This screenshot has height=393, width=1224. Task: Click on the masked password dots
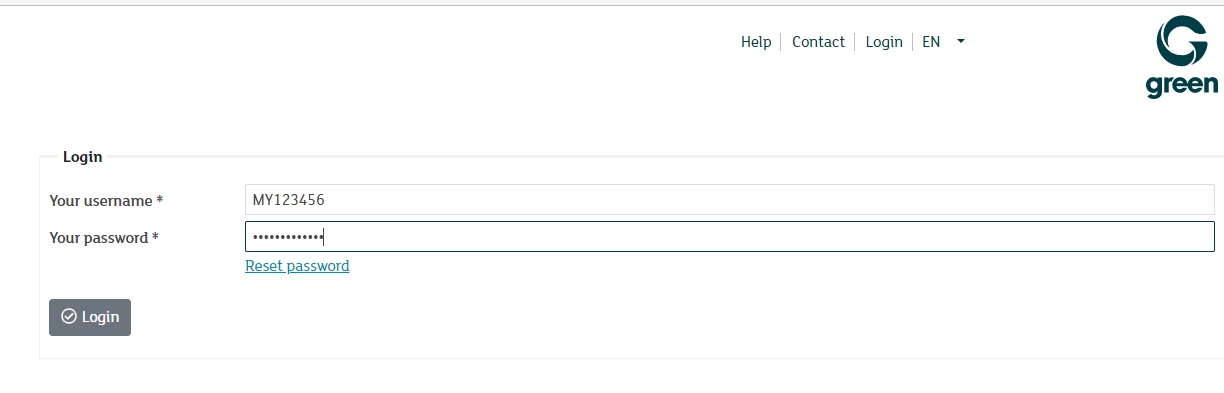(288, 237)
